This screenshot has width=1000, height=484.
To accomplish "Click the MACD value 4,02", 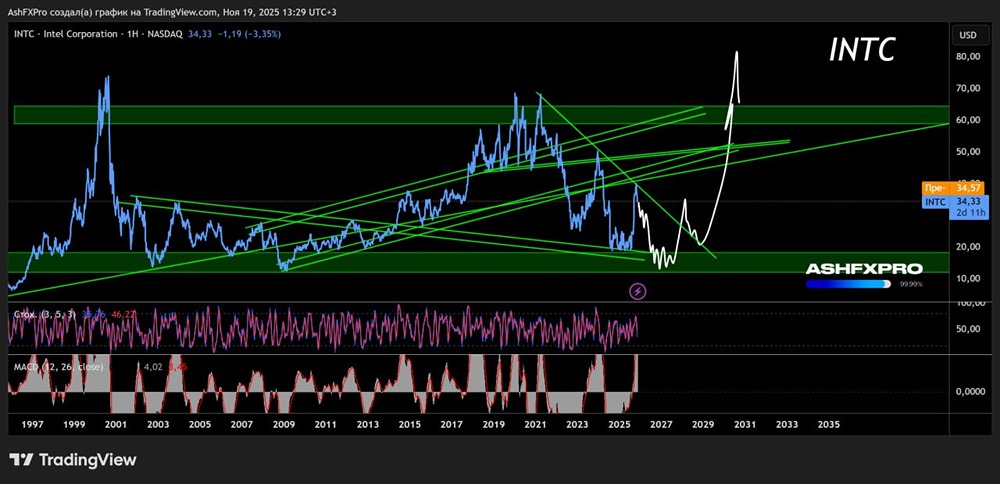I will (x=152, y=367).
